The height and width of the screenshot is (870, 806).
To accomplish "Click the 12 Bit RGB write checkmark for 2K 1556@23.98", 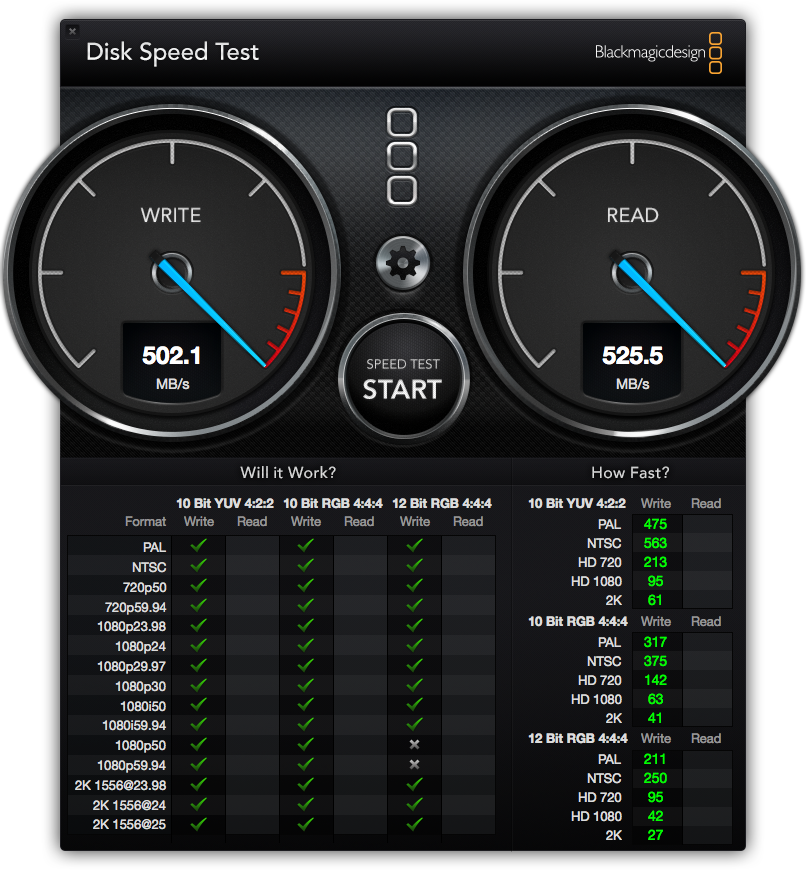I will click(414, 785).
